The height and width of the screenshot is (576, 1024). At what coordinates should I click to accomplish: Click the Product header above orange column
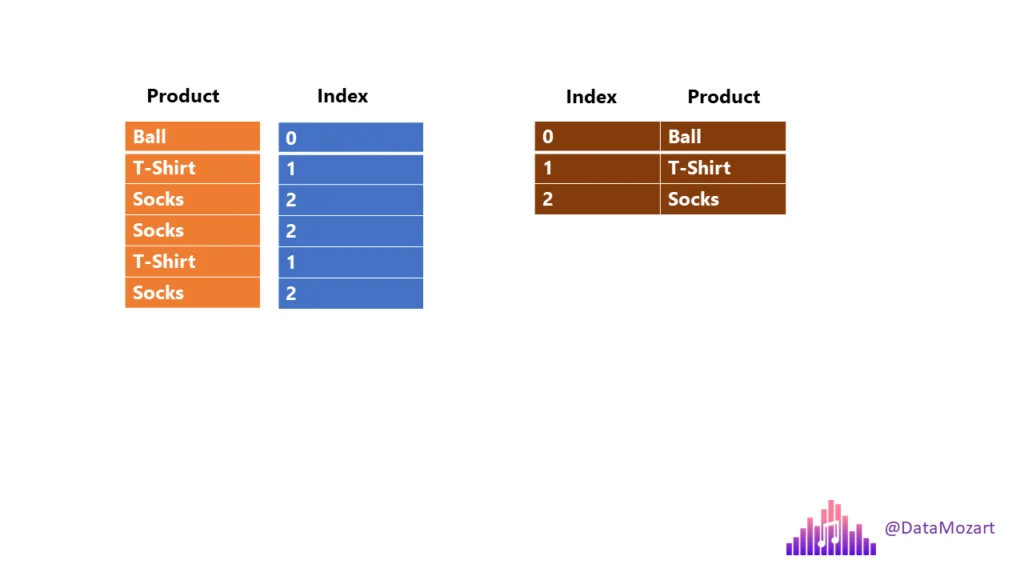point(183,96)
